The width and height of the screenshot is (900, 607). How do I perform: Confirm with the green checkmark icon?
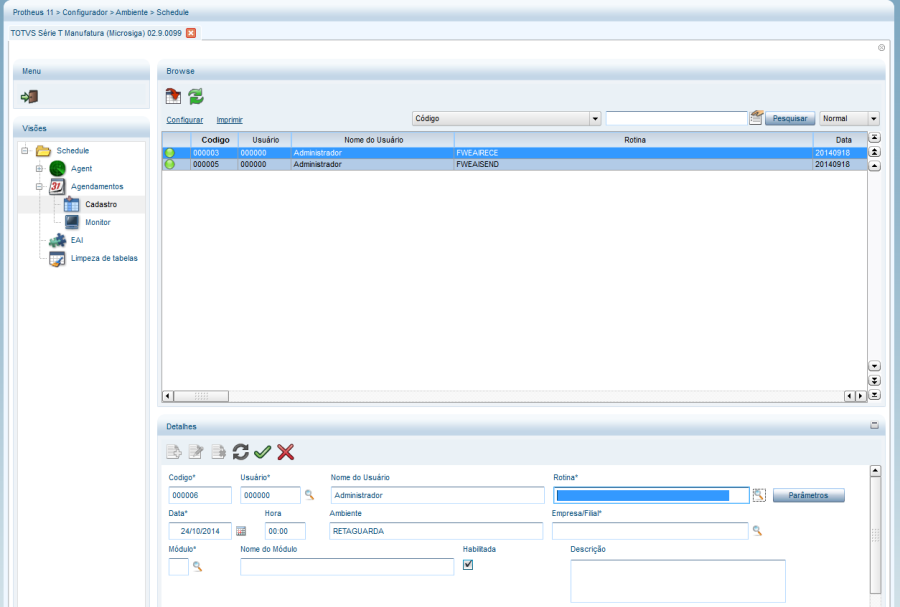click(262, 452)
